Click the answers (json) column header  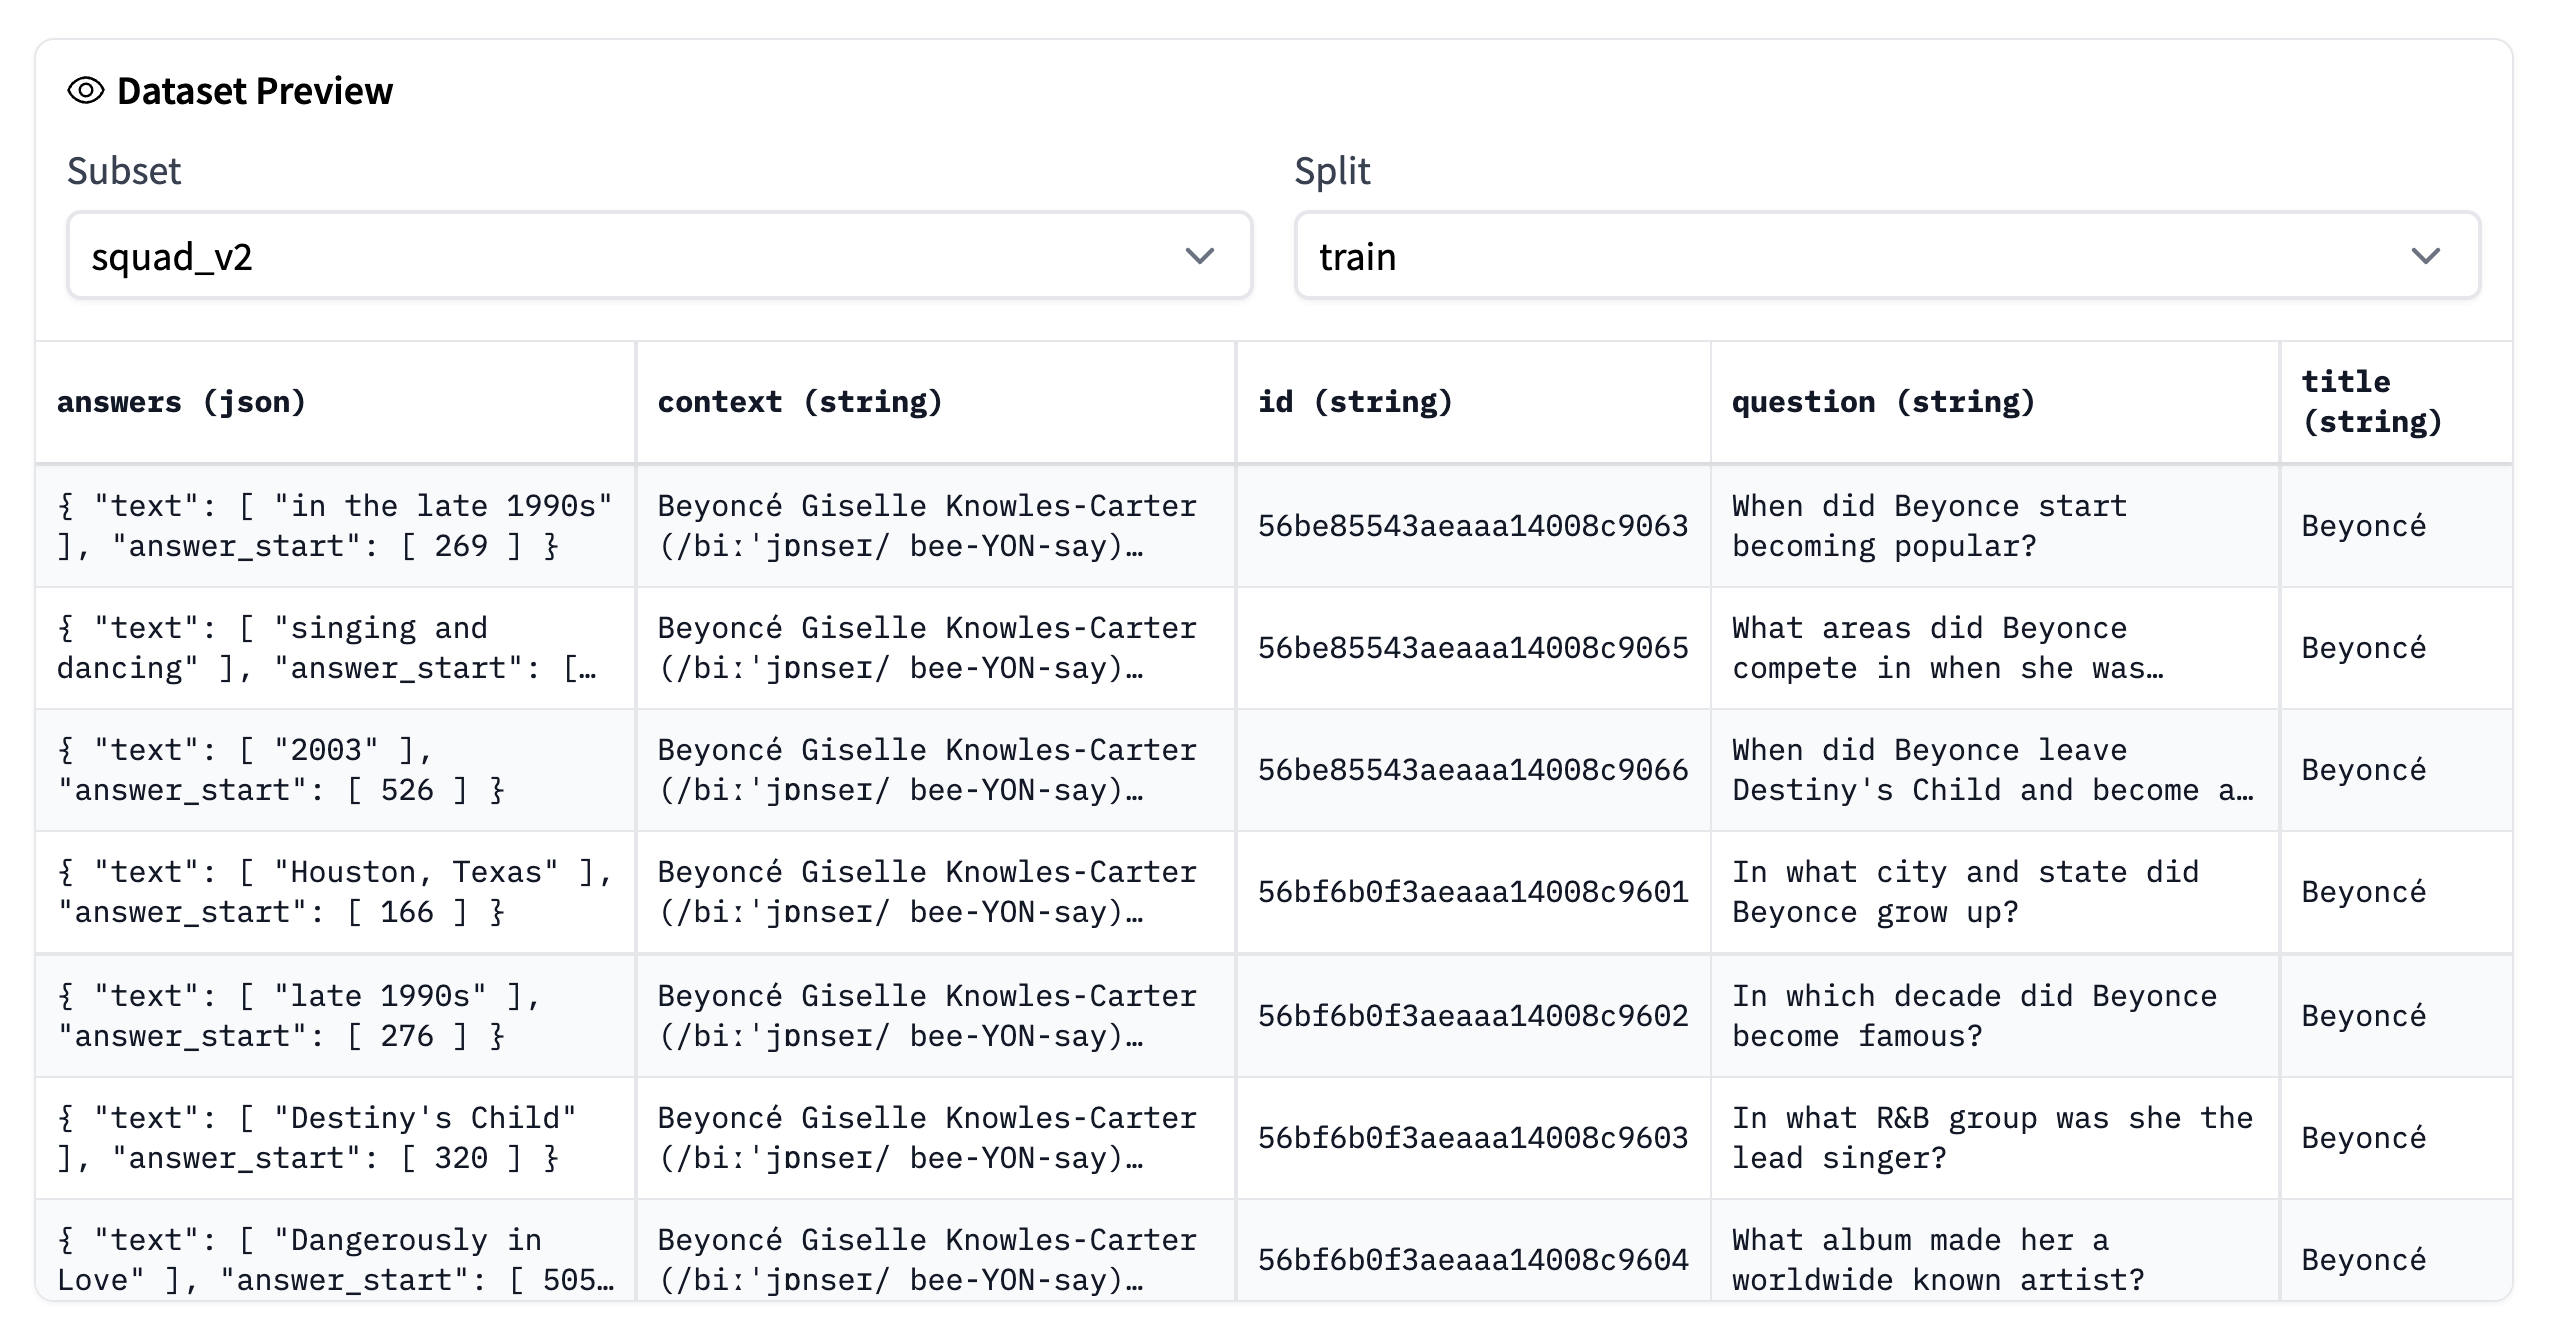[x=181, y=402]
